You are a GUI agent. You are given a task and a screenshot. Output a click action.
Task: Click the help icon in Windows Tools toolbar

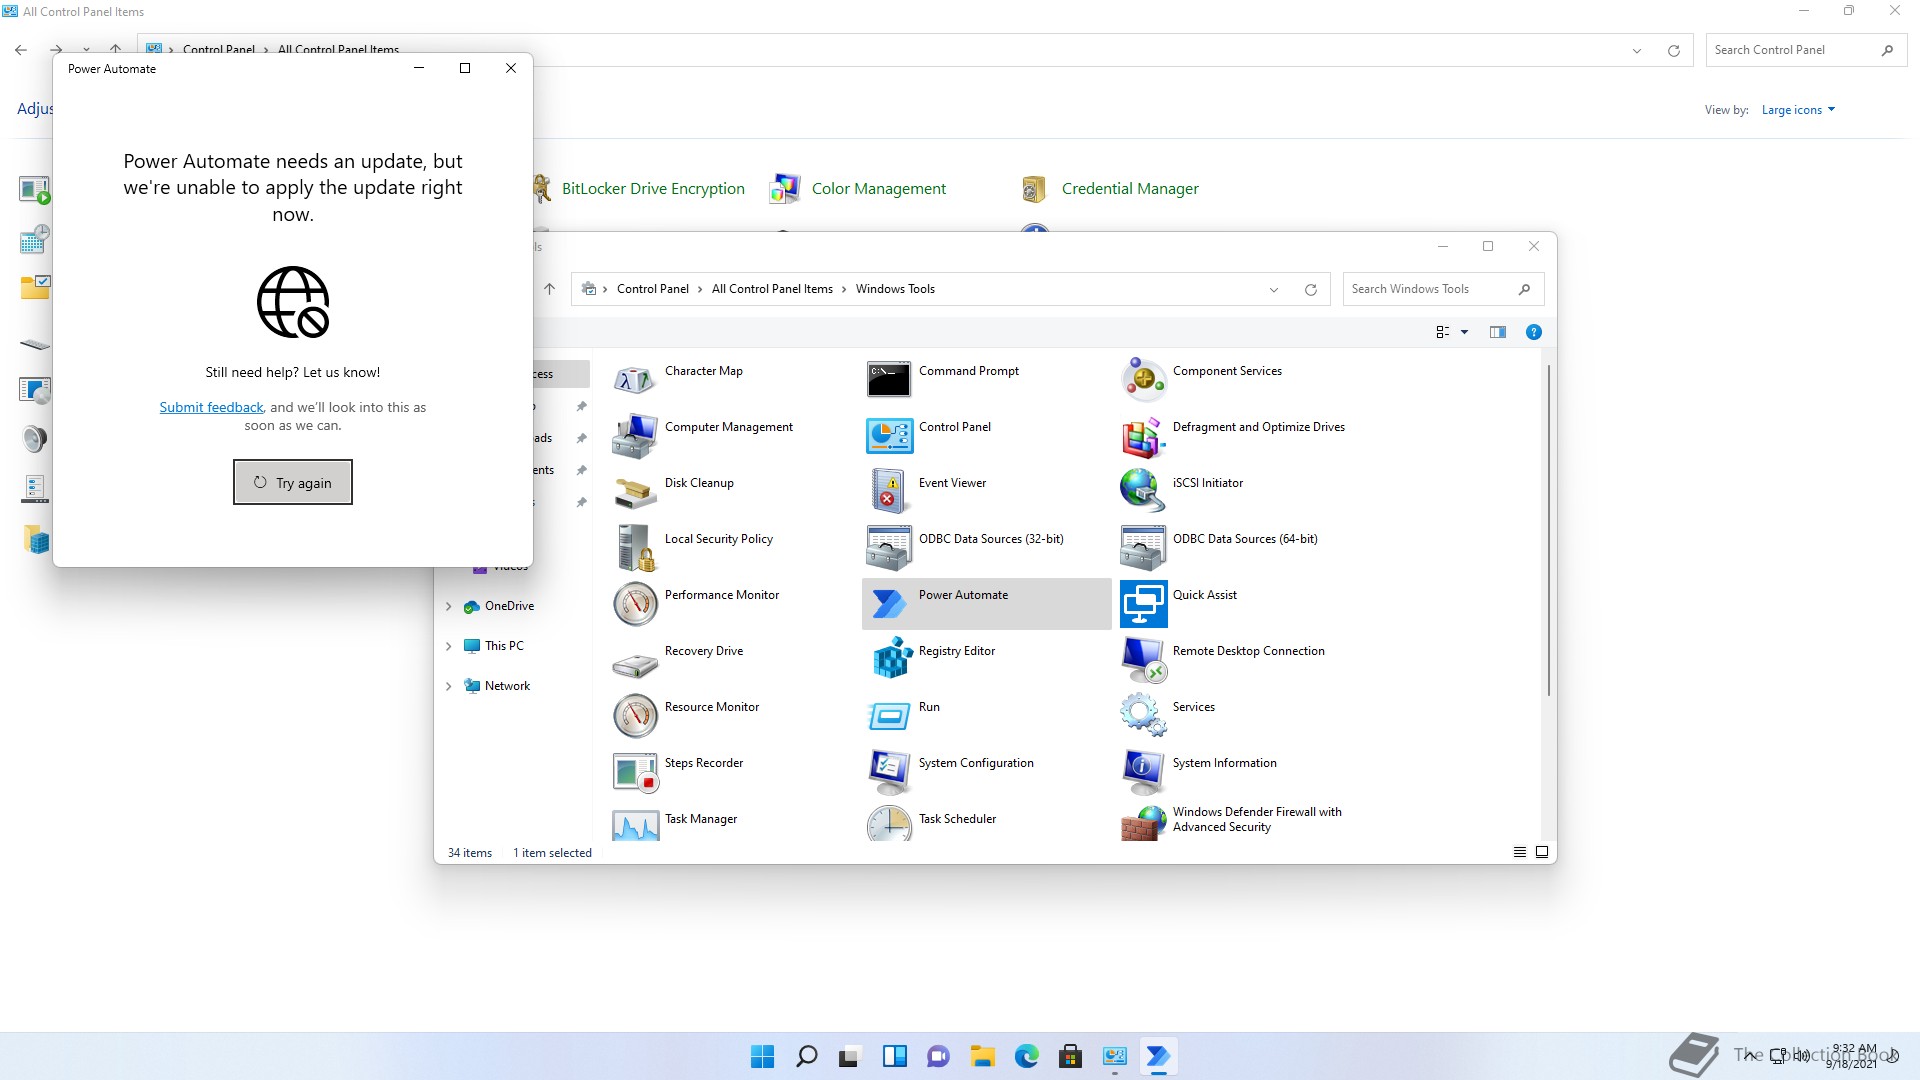1533,332
